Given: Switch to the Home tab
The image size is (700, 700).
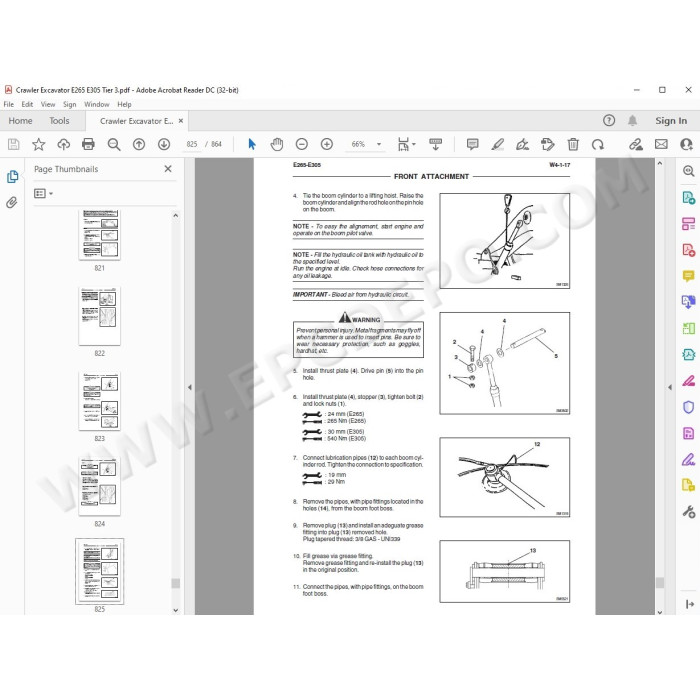Looking at the screenshot, I should pyautogui.click(x=20, y=121).
